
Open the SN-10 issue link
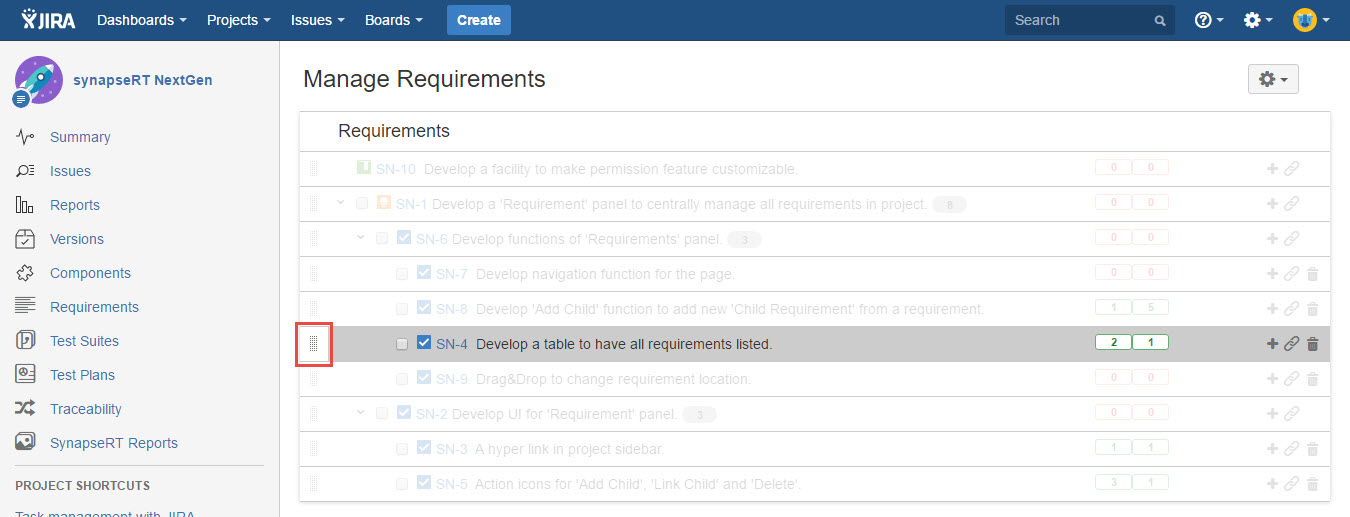pos(396,169)
